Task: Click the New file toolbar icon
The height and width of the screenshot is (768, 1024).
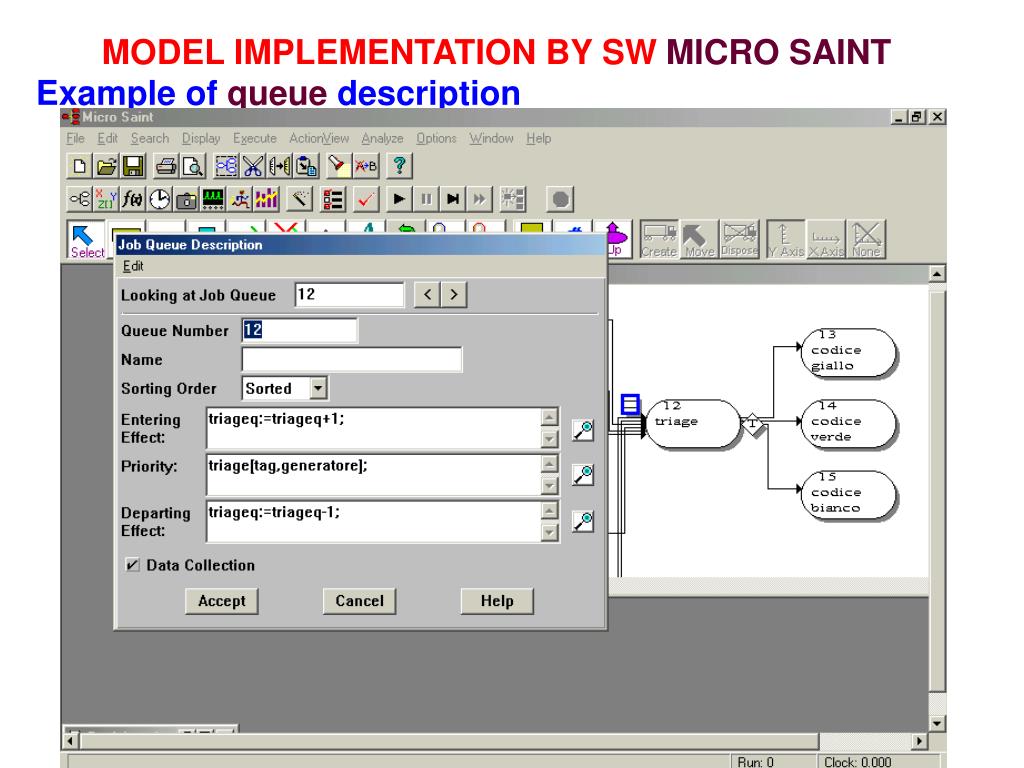Action: point(80,166)
